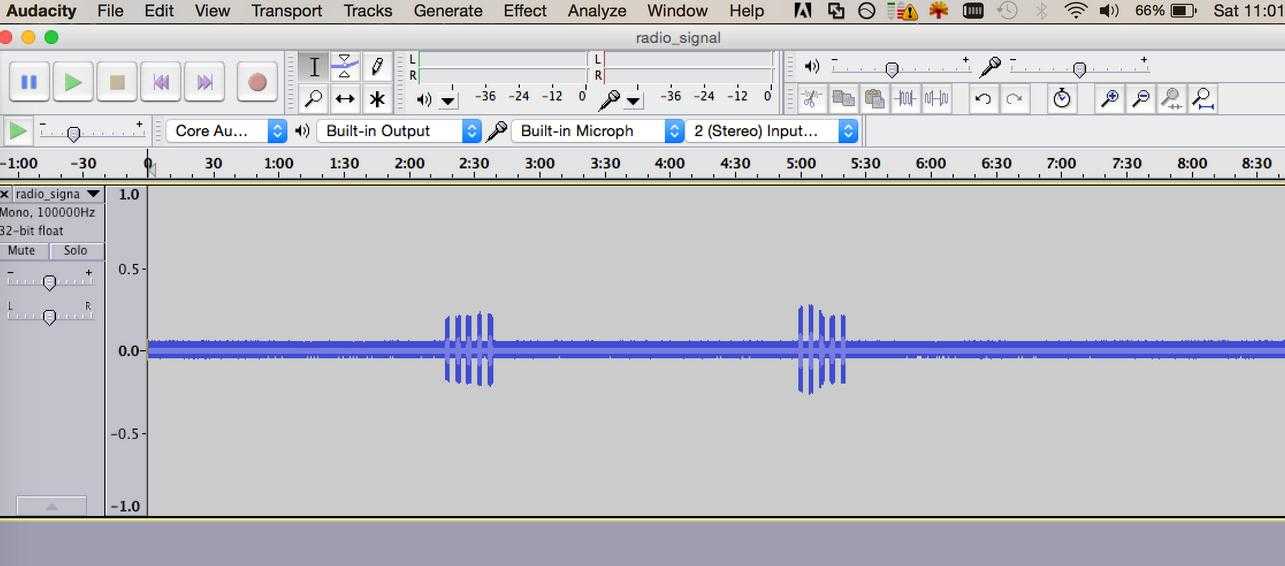1285x566 pixels.
Task: Zoom in with the plus magnifier
Action: 1109,98
